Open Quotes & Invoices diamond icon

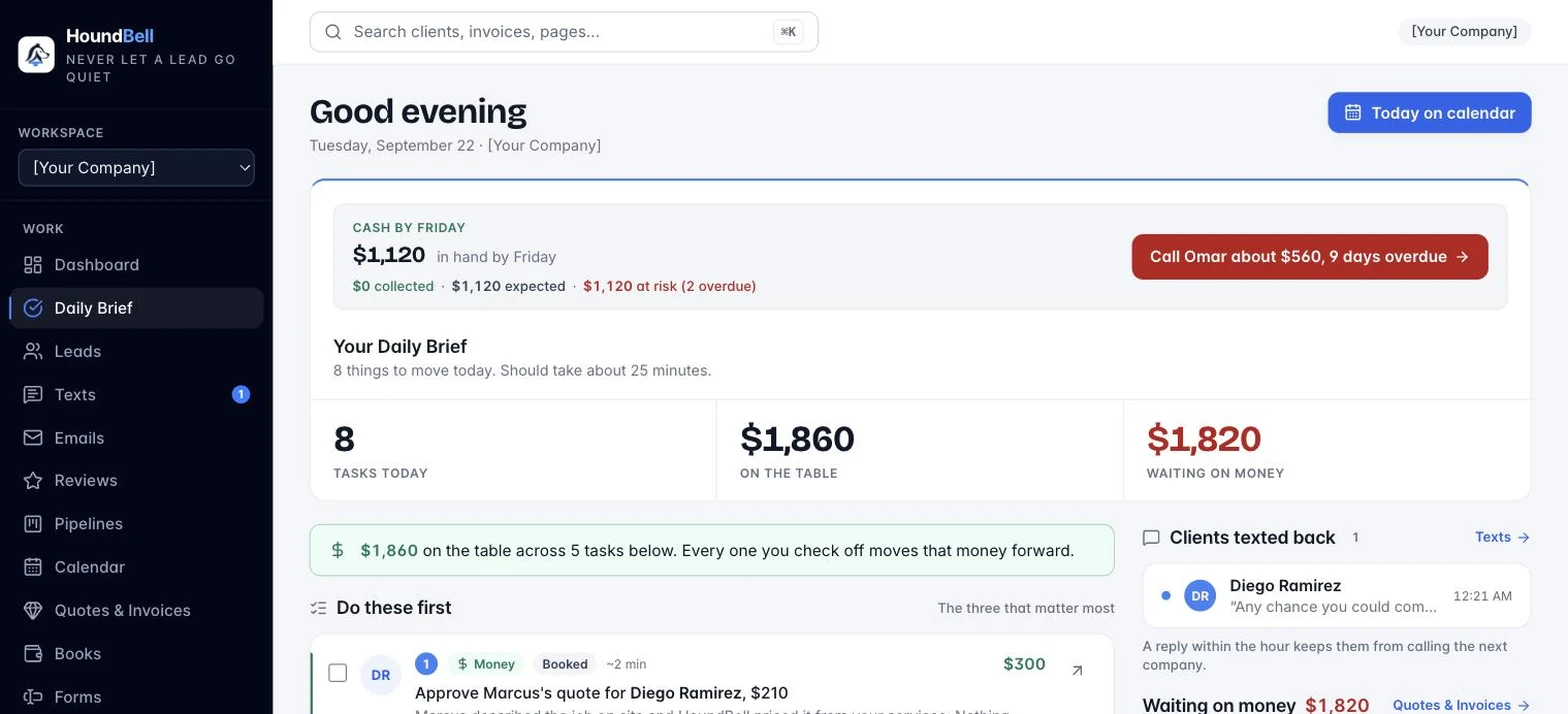click(x=33, y=610)
